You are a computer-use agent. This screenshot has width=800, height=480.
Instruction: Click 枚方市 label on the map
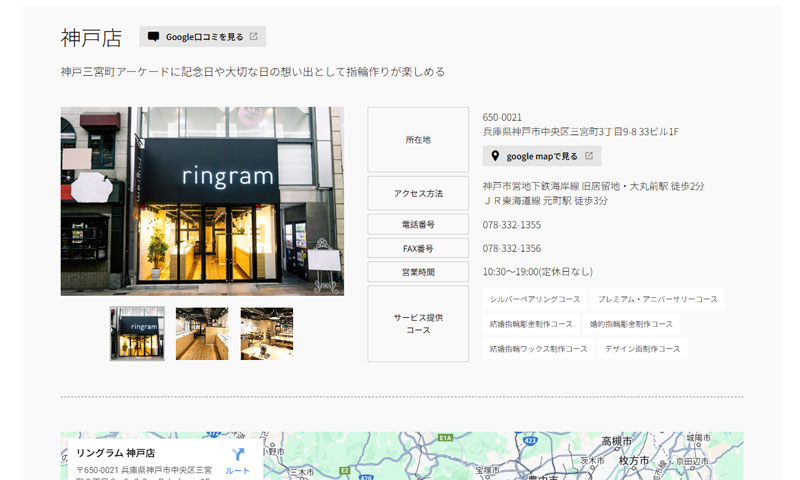pos(634,461)
